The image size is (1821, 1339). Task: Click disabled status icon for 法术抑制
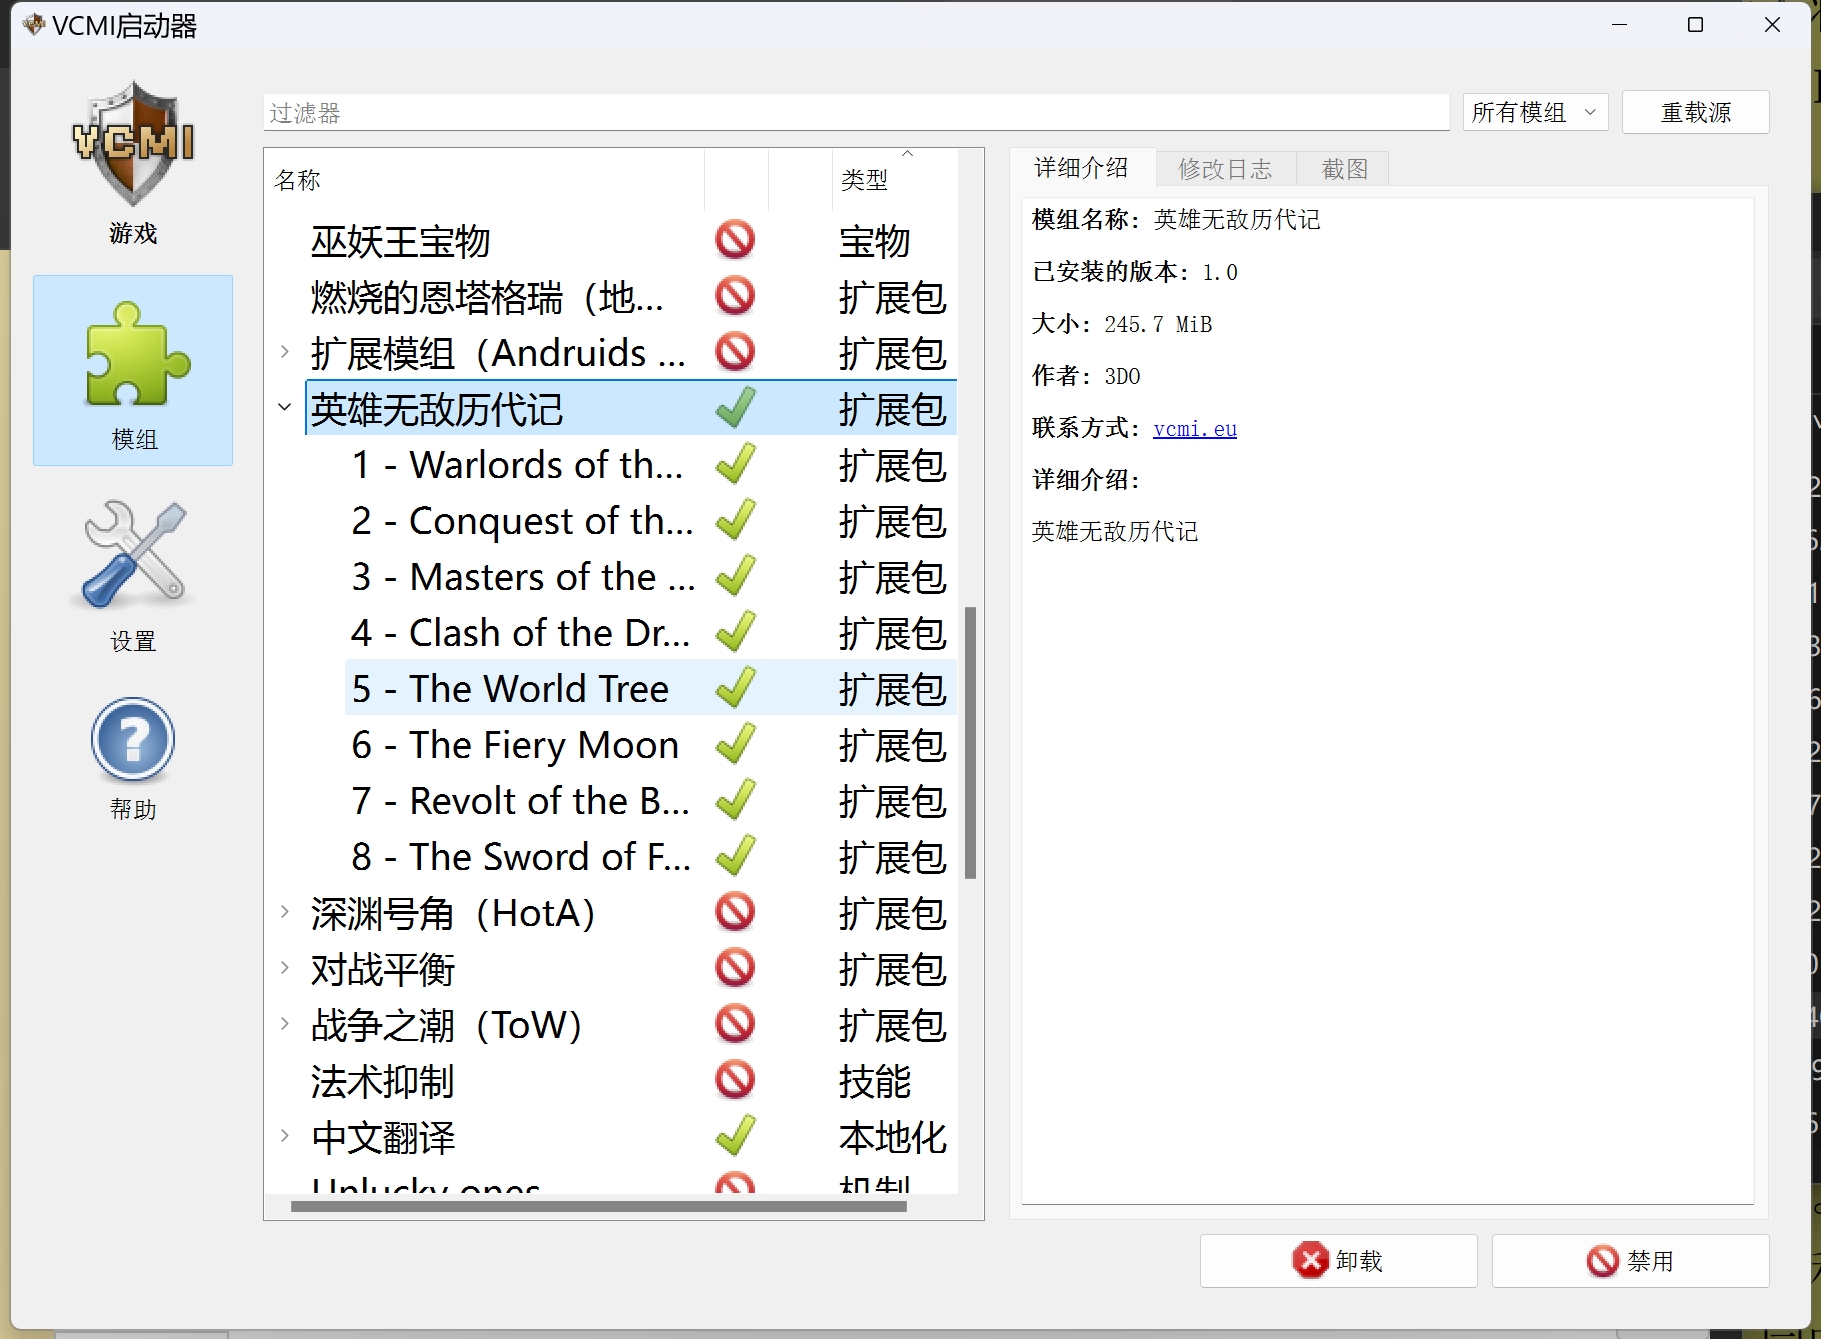735,1080
